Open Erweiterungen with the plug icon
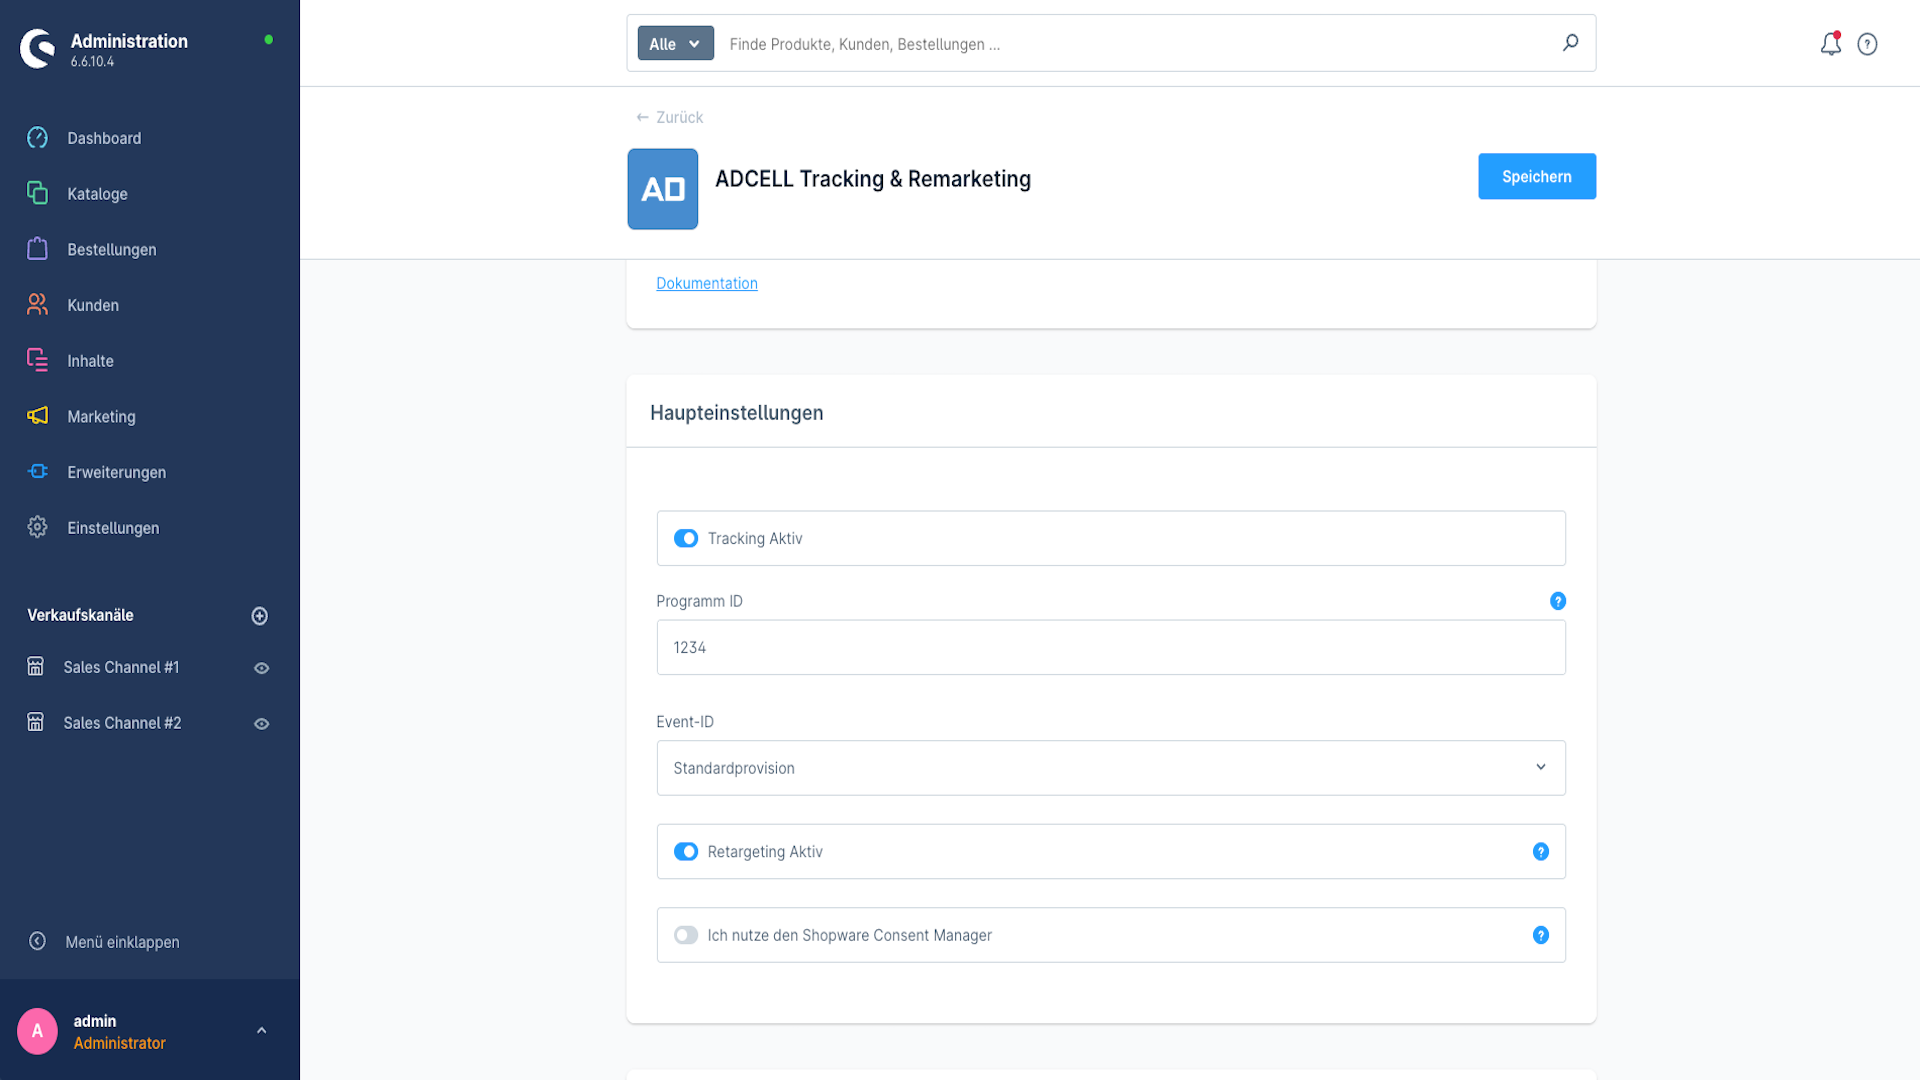 (37, 472)
